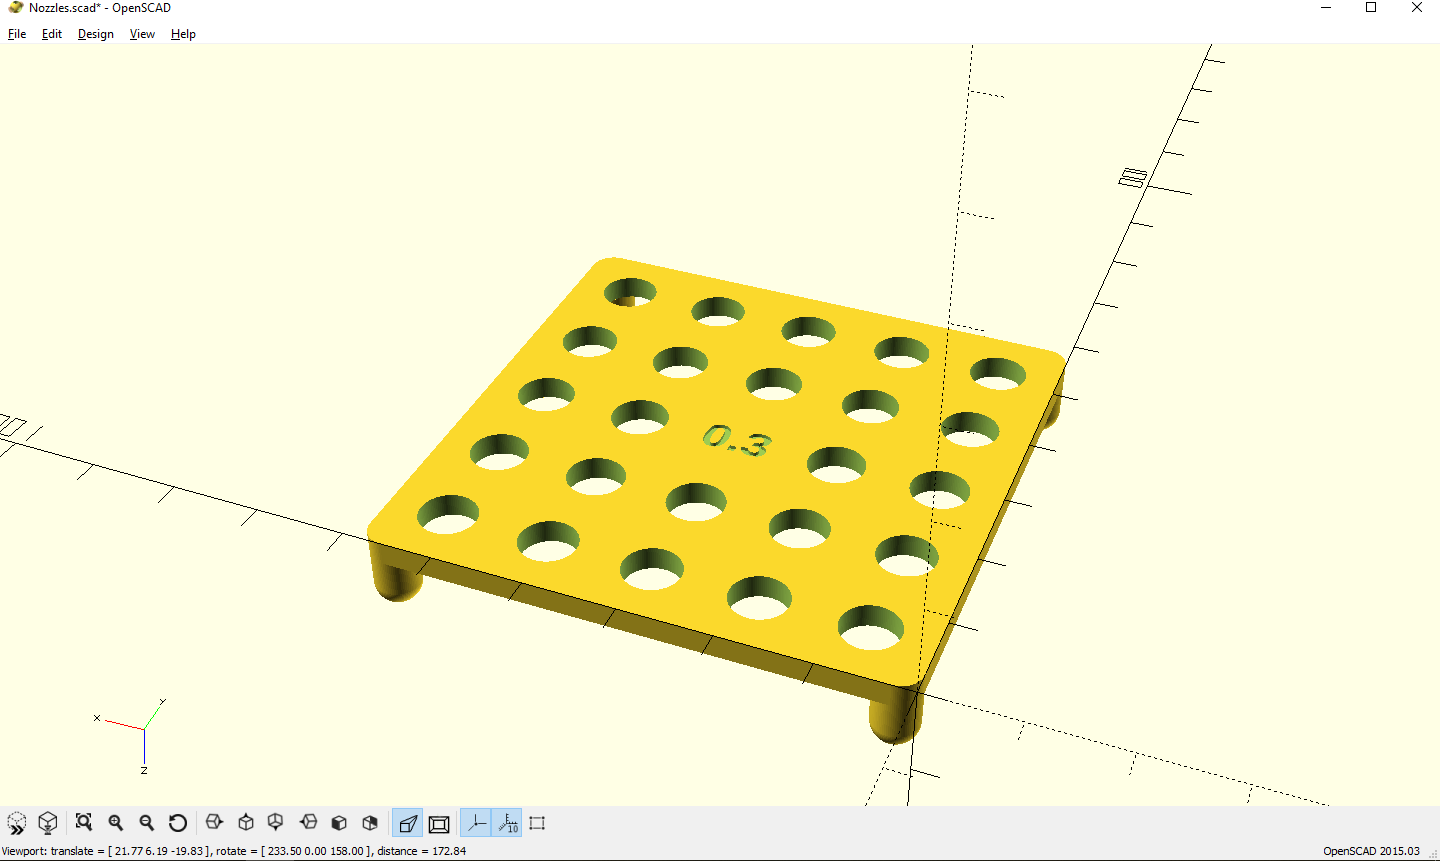Click the View All magnifier icon
The width and height of the screenshot is (1440, 861).
[x=84, y=823]
